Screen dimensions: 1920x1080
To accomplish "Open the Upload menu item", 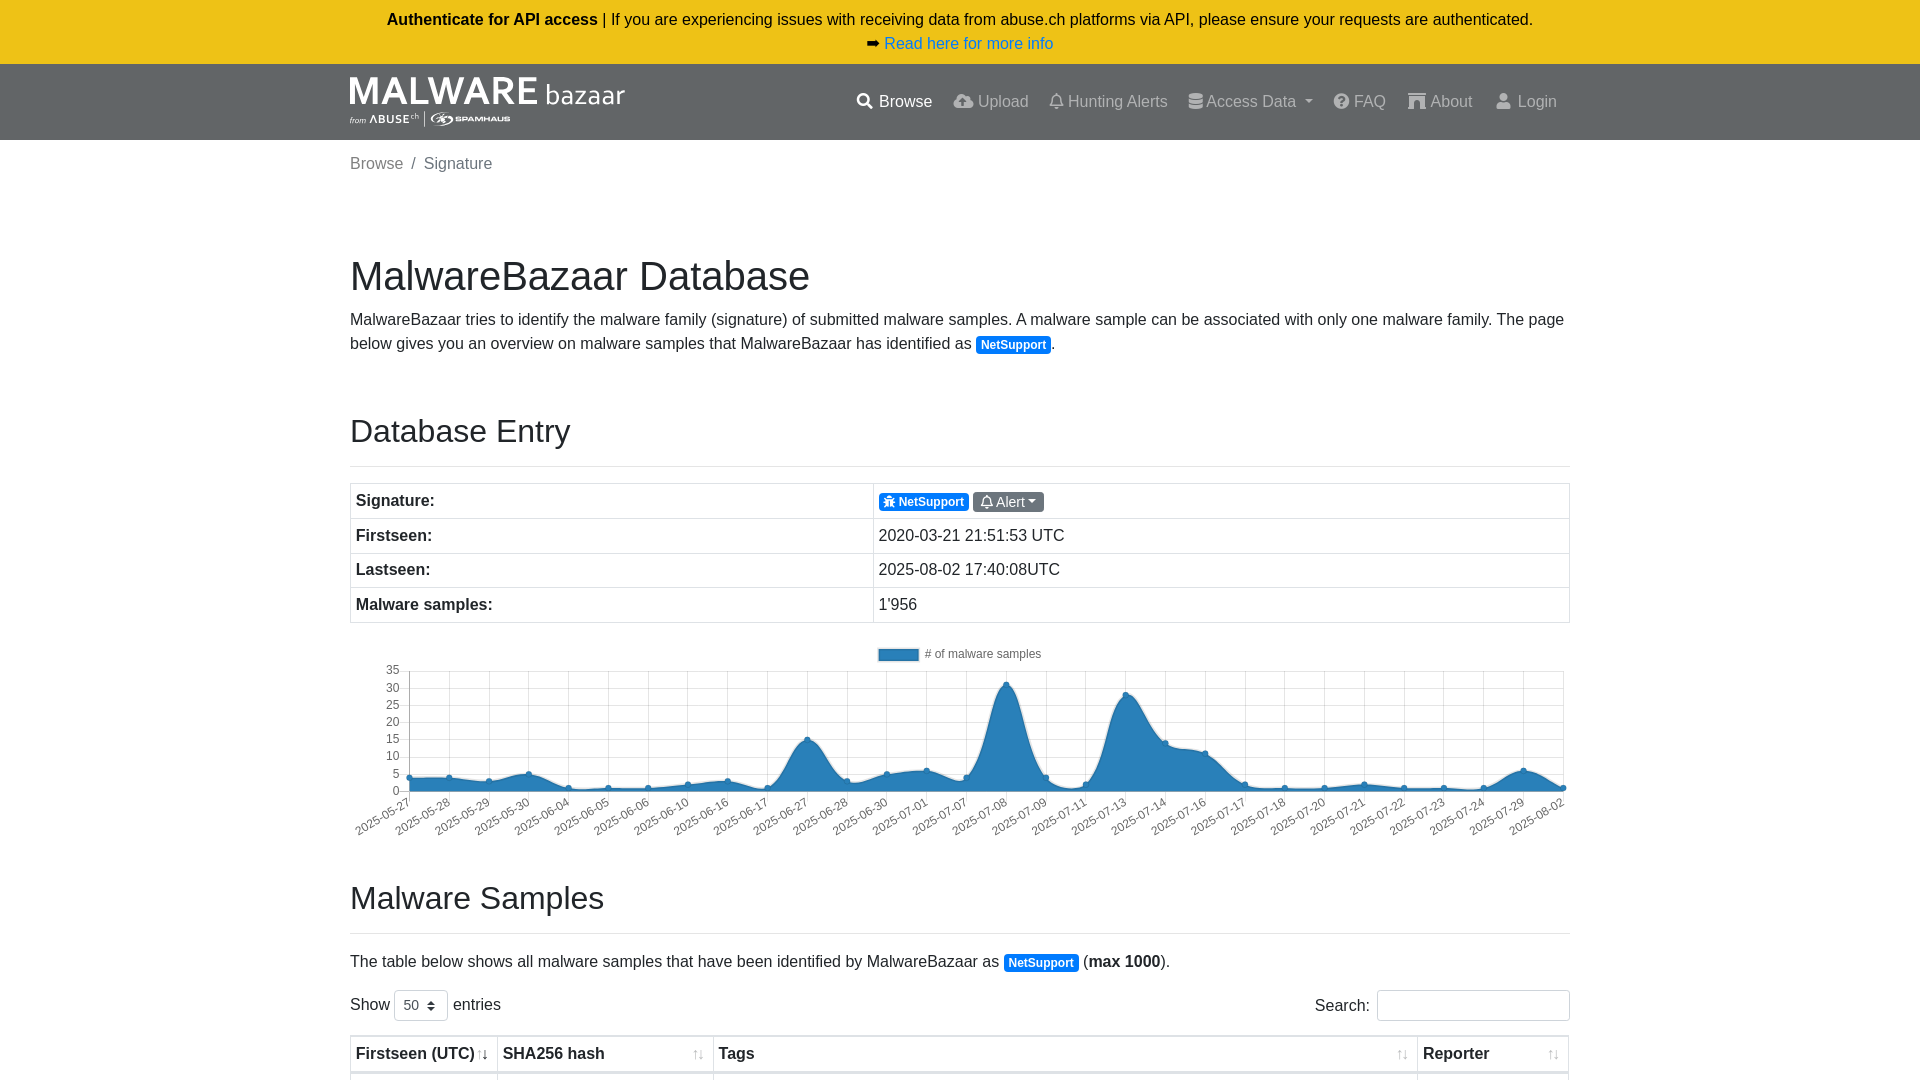I will tap(991, 102).
